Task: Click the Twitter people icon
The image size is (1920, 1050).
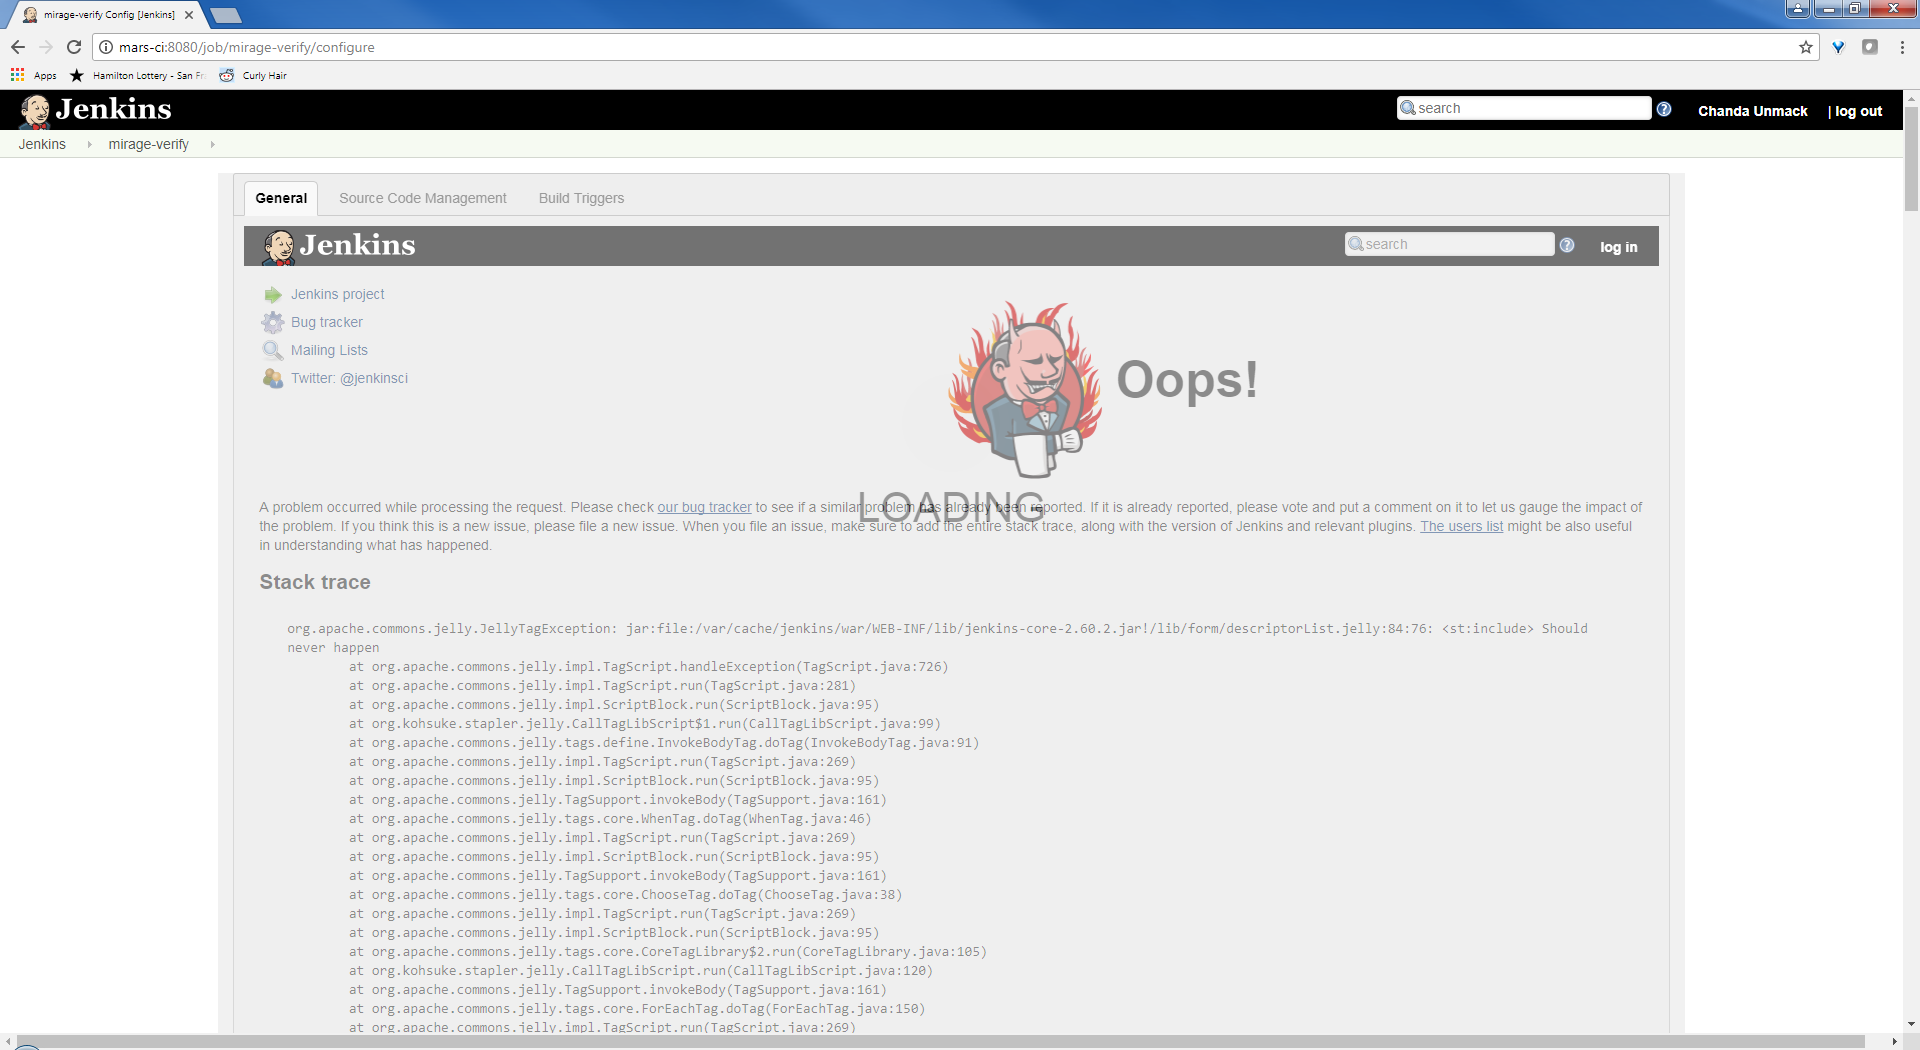Action: (272, 378)
